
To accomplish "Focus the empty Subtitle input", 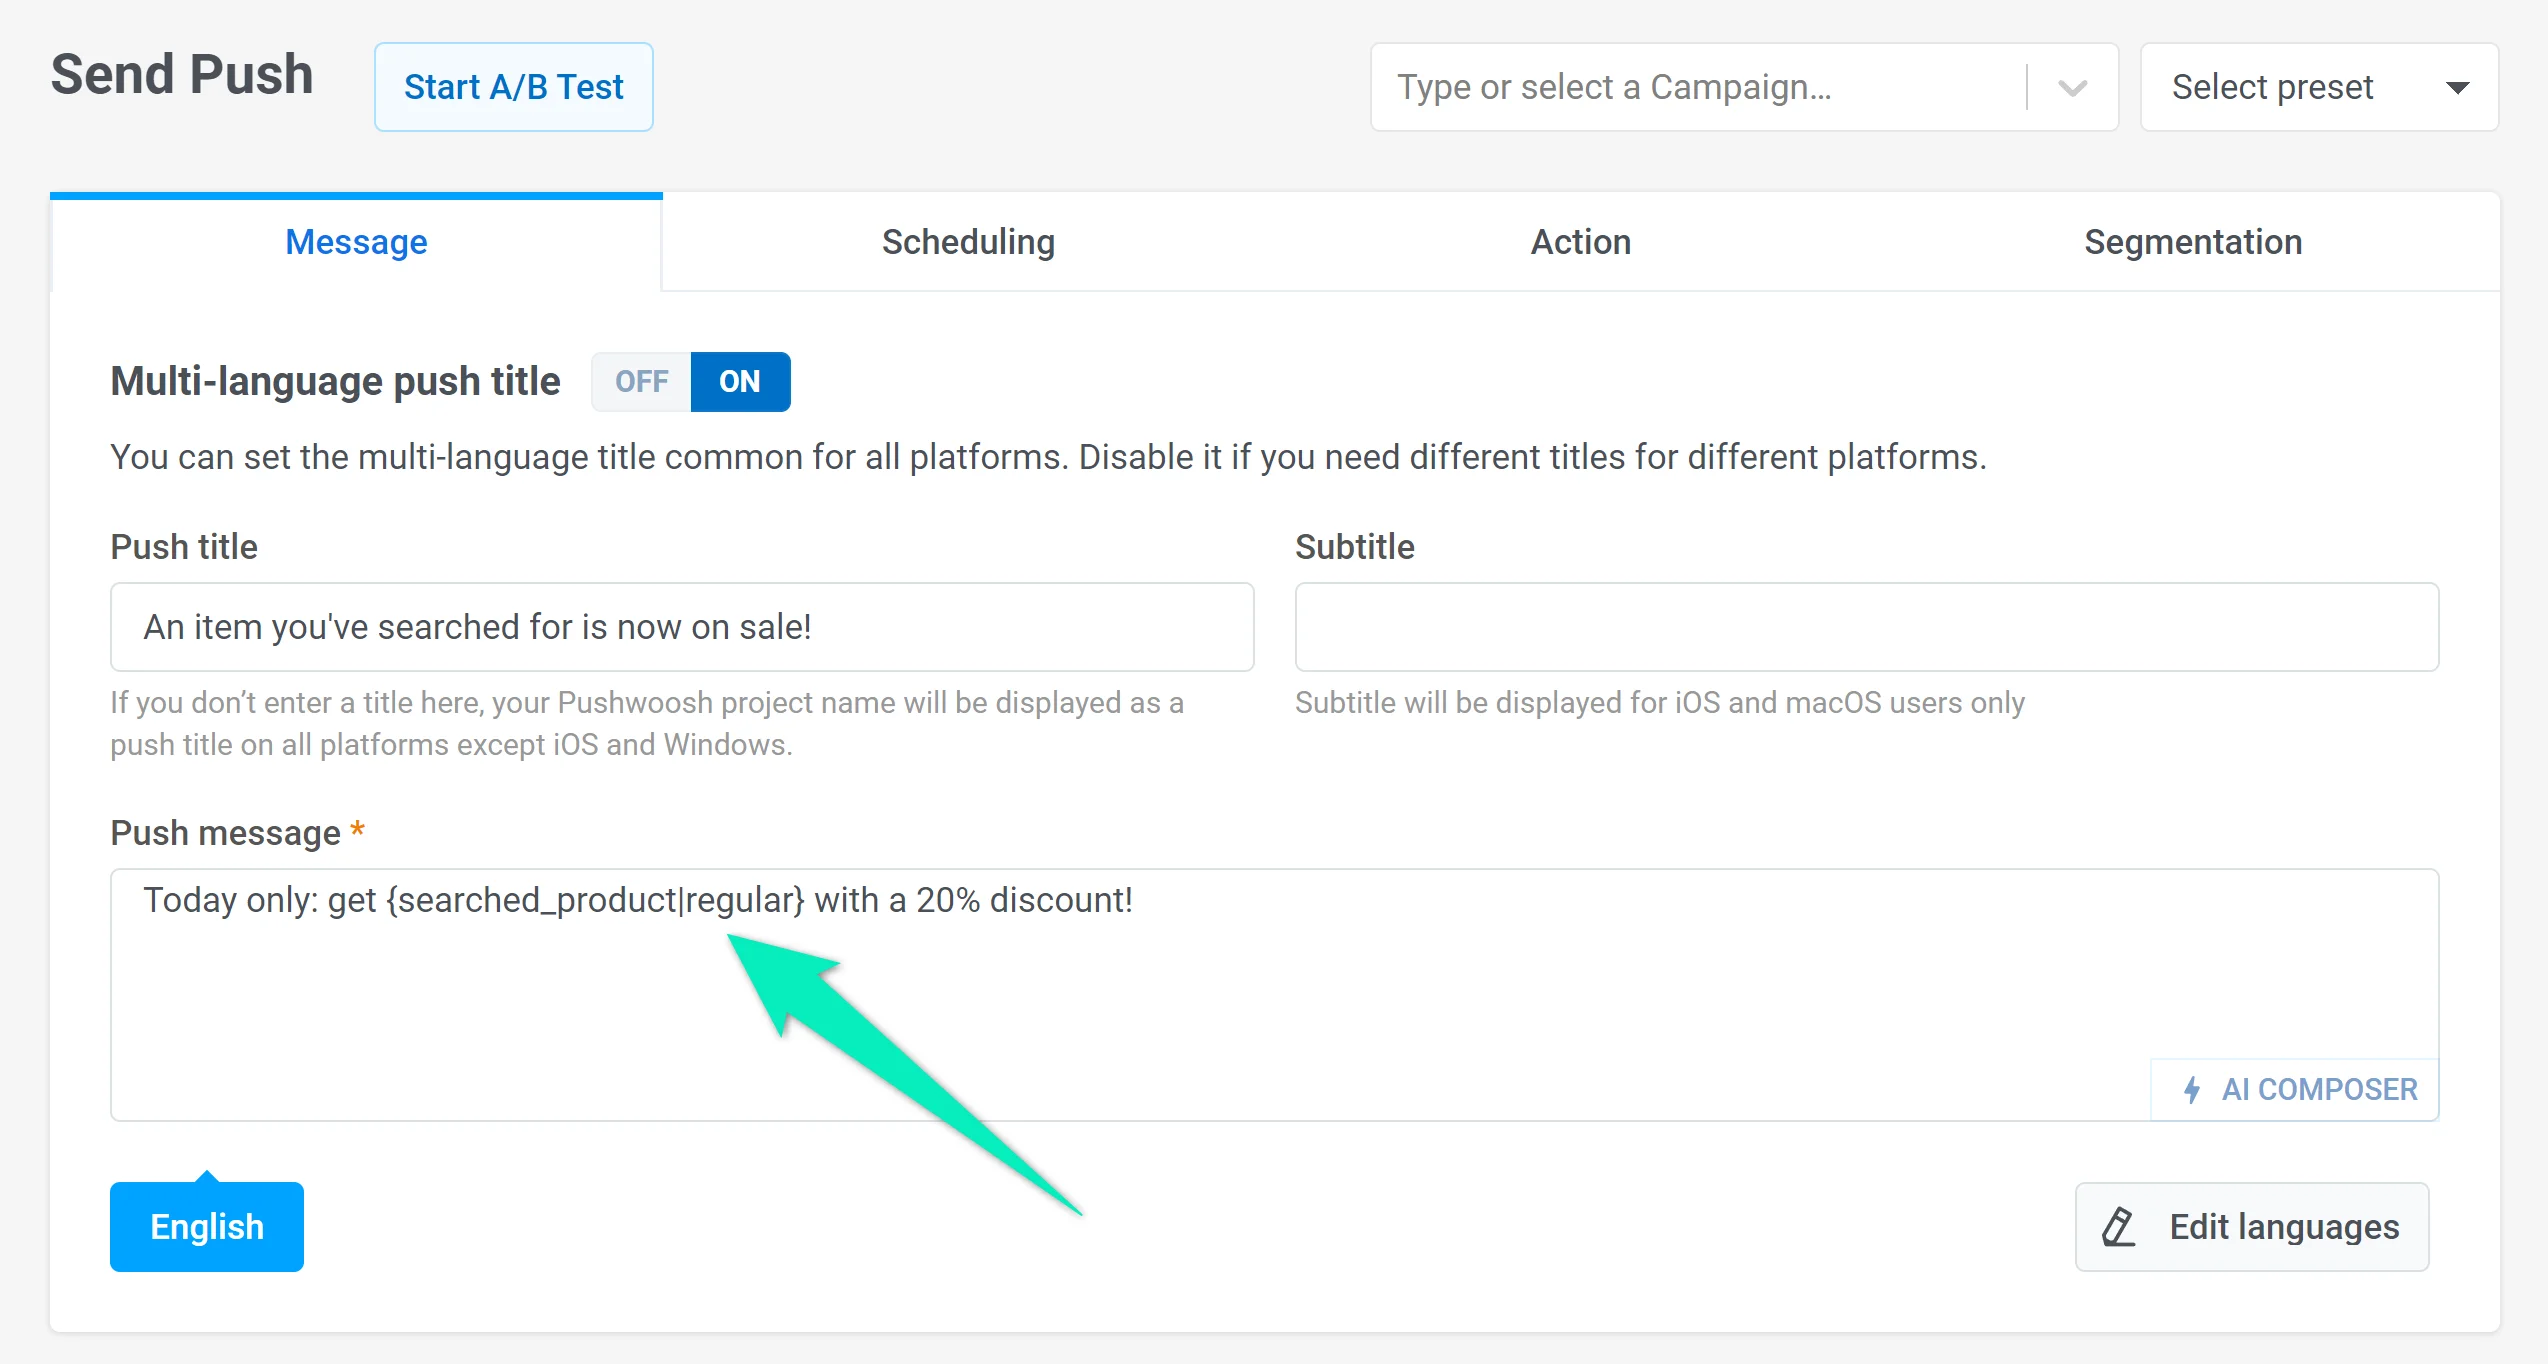I will pos(1866,627).
